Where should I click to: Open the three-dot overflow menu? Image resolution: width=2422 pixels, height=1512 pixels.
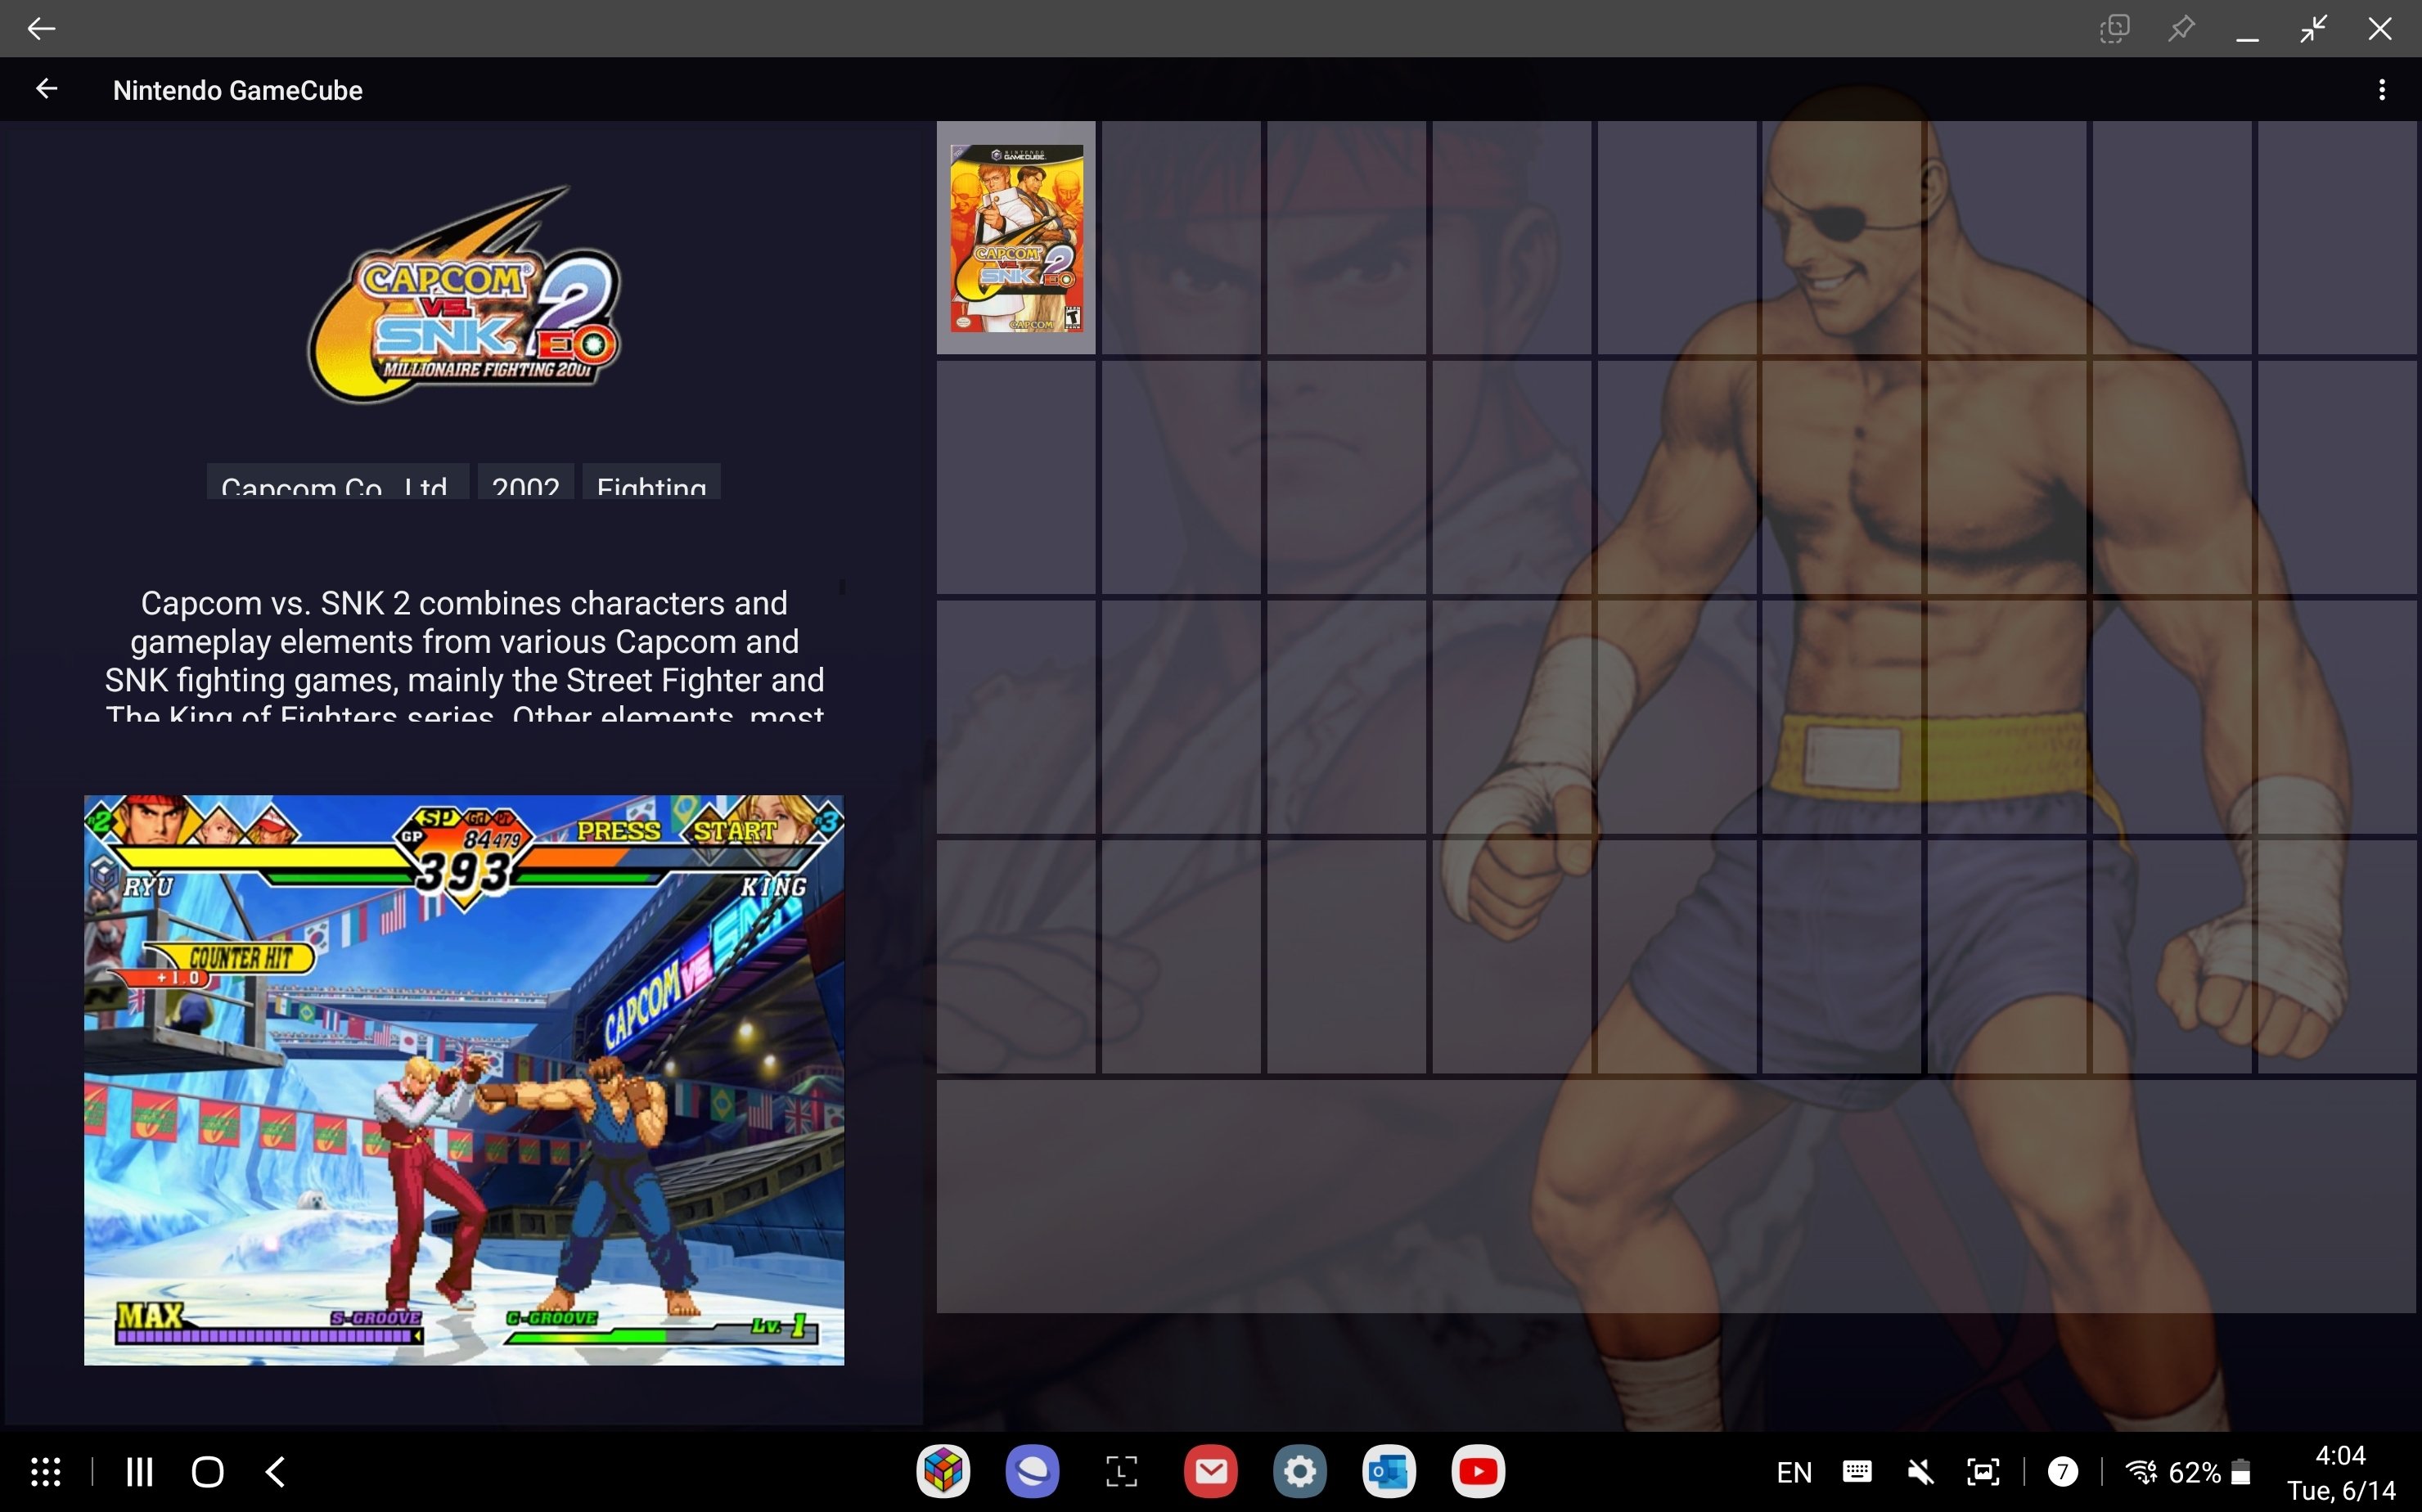[2381, 90]
